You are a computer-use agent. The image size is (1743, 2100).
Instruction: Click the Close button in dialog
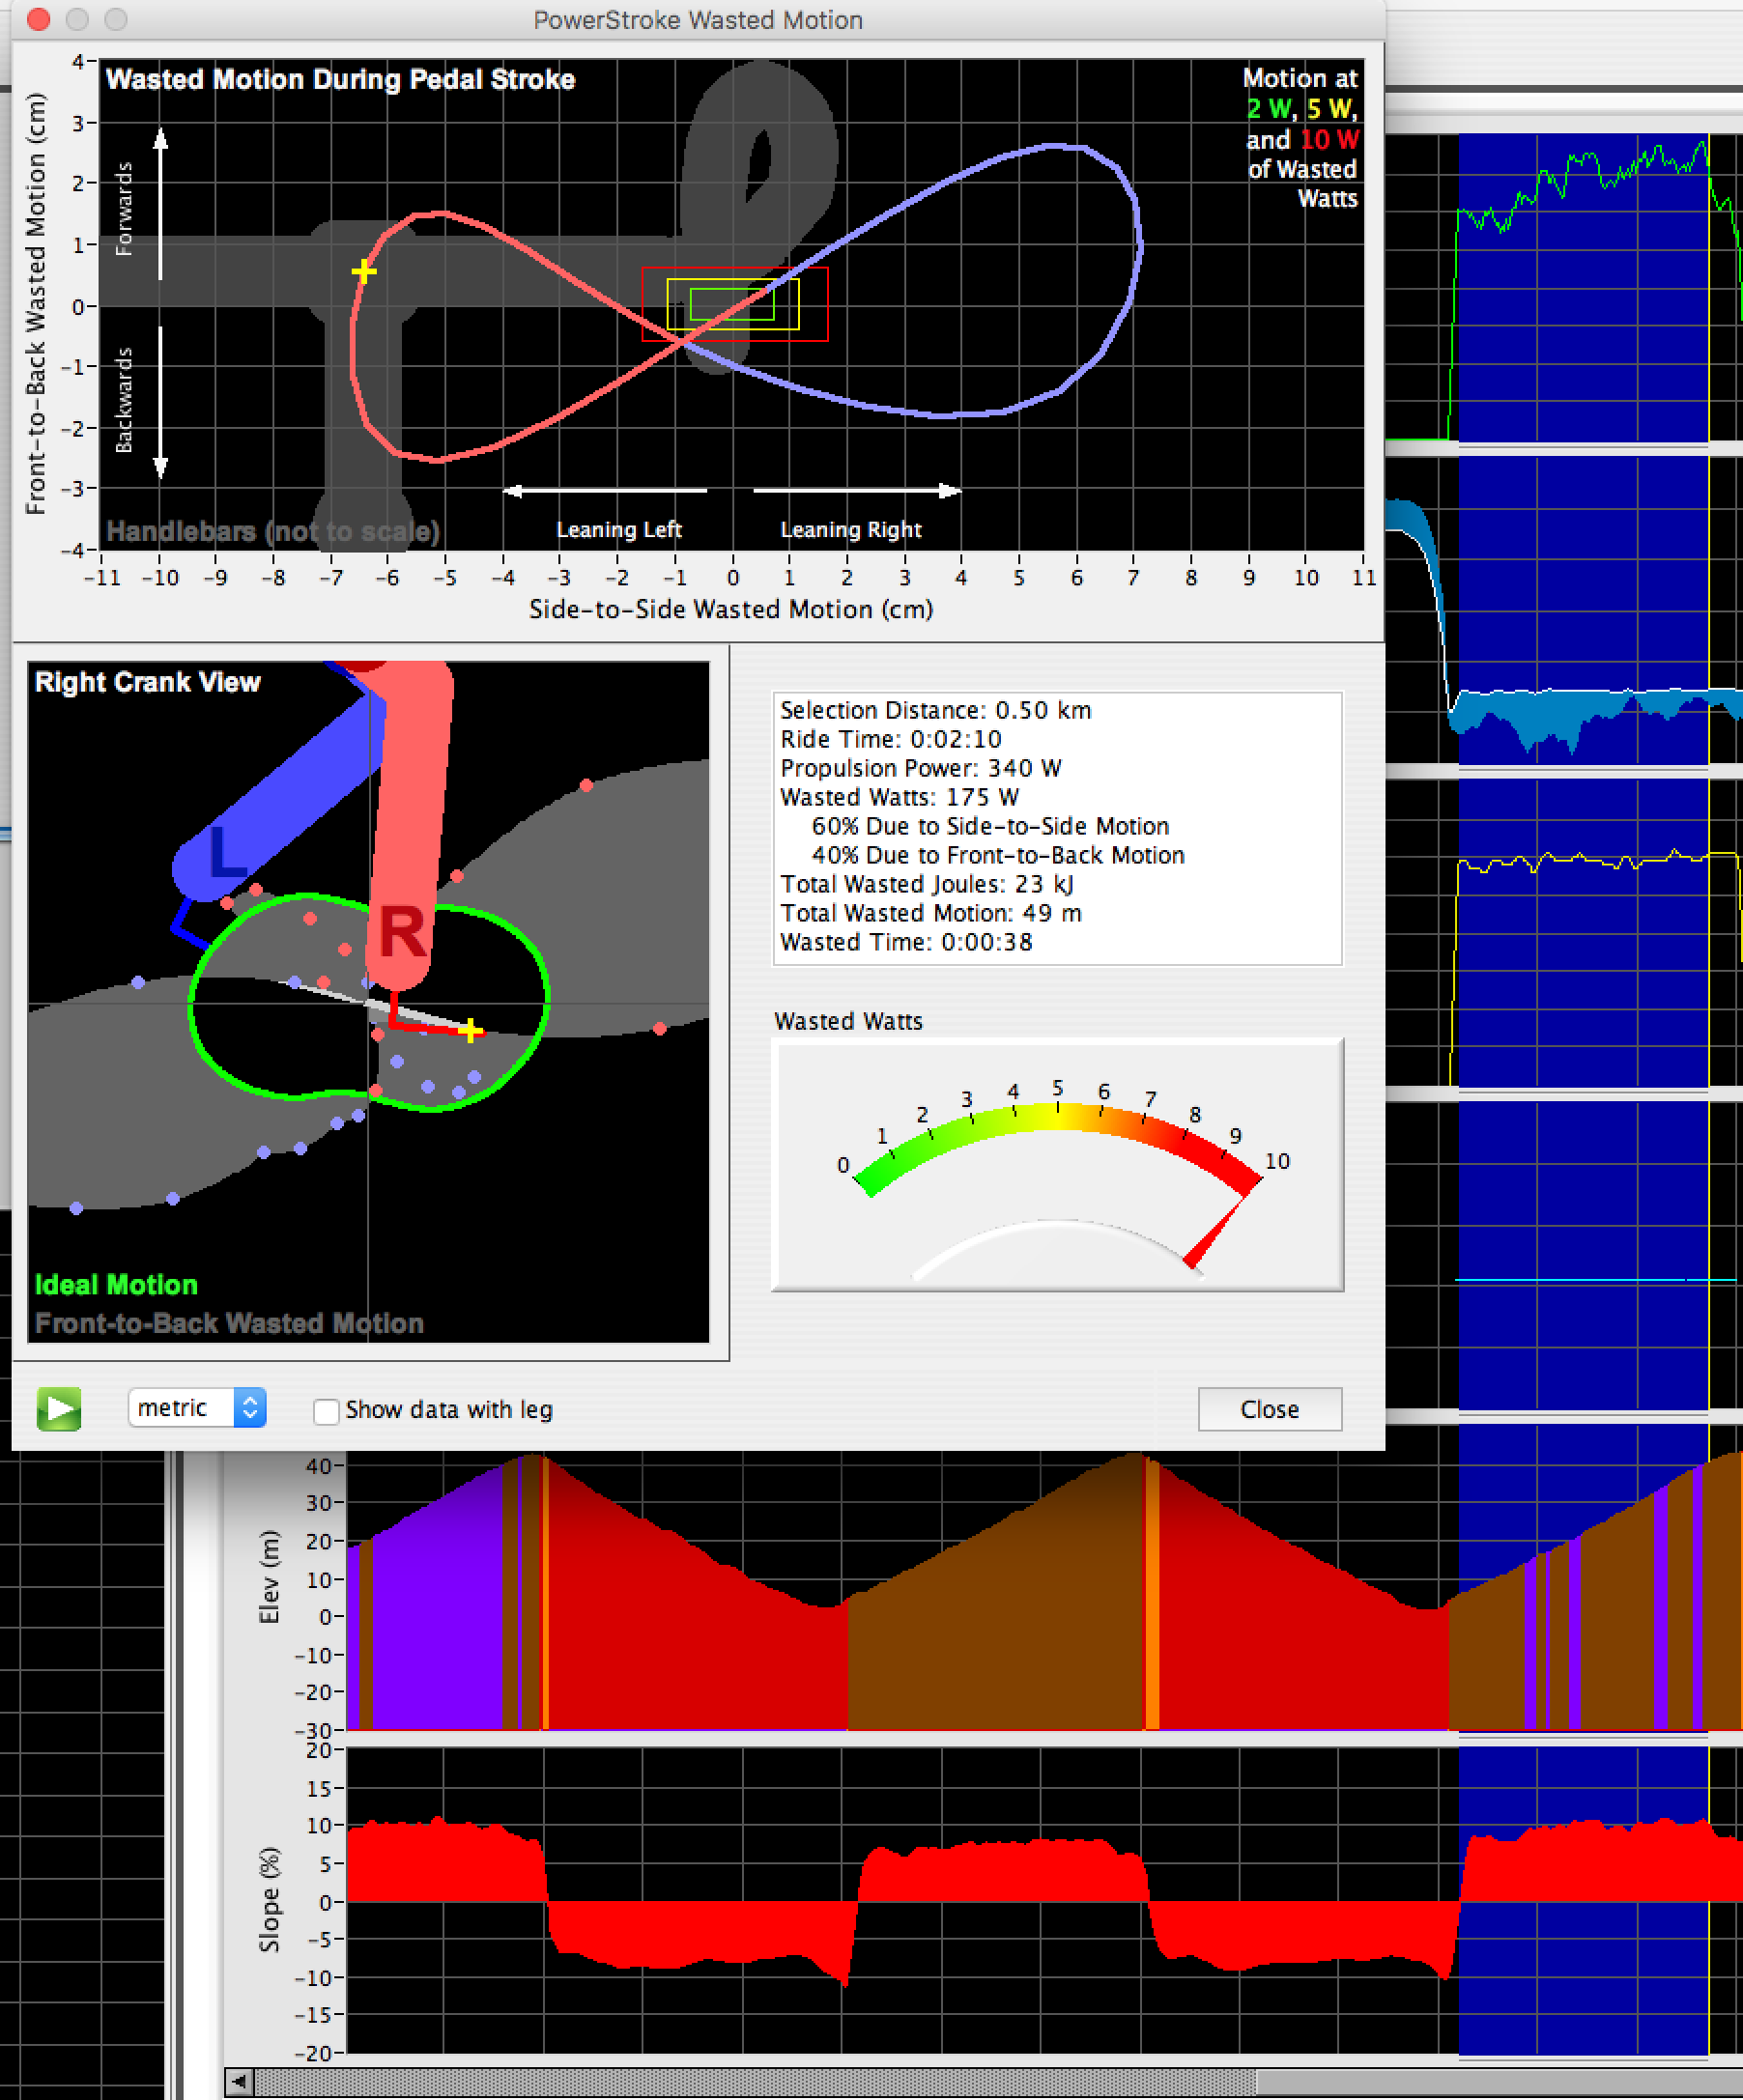coord(1269,1409)
